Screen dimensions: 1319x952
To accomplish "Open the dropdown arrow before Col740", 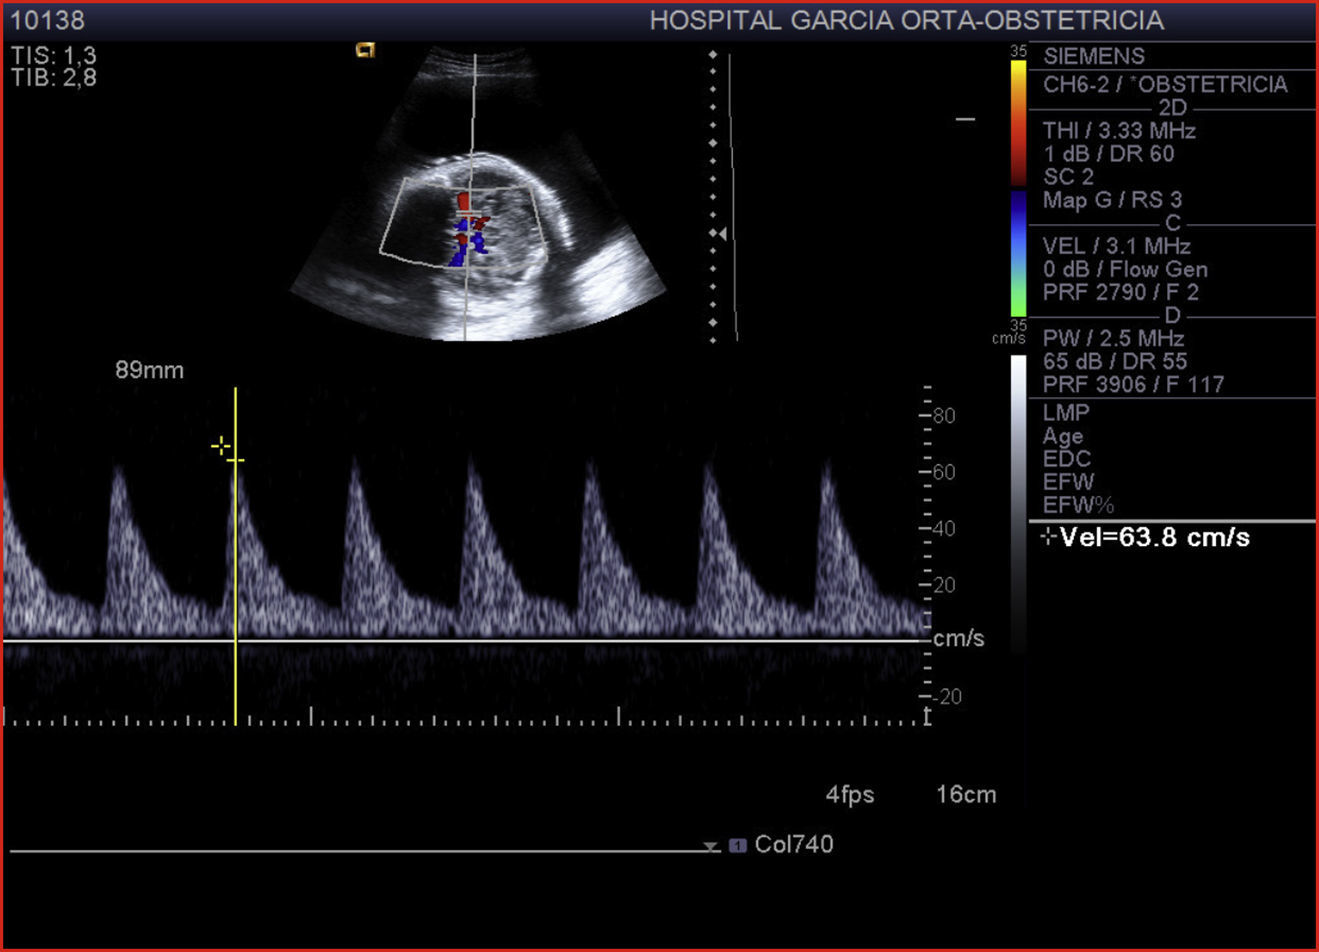I will 710,847.
